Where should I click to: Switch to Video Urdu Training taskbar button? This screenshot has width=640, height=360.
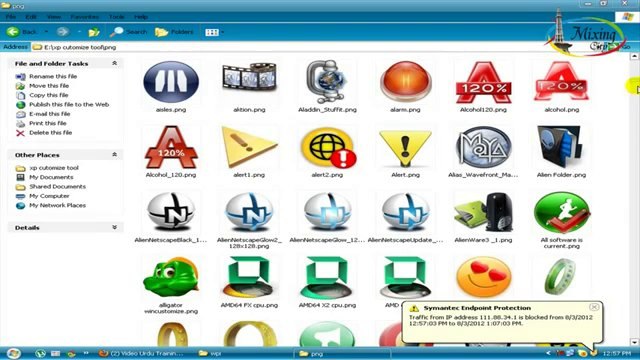[141, 353]
